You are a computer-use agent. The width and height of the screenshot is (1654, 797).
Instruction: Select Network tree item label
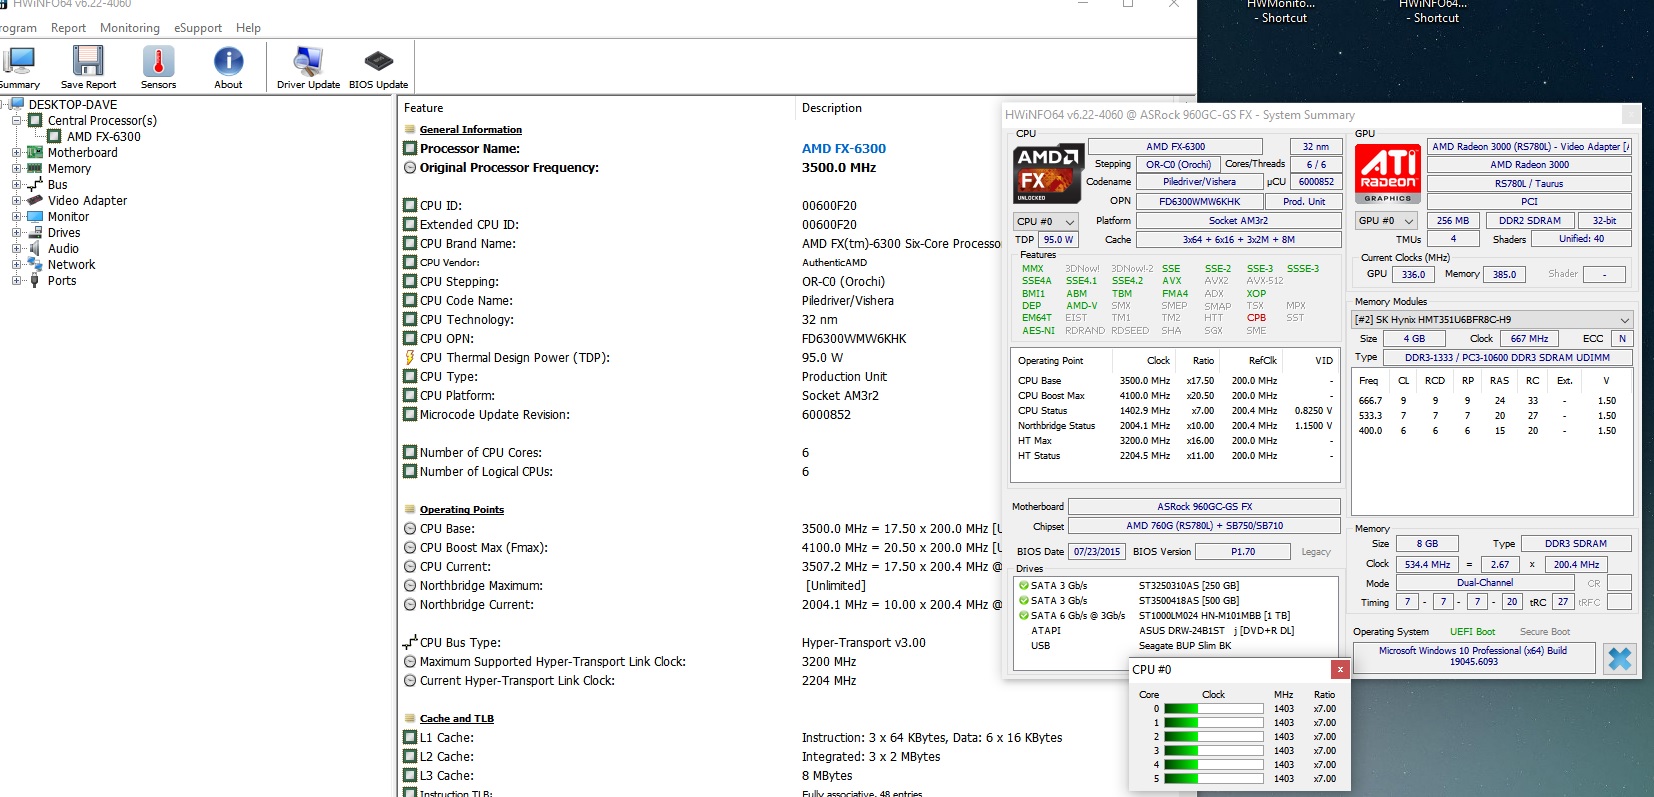tap(72, 265)
